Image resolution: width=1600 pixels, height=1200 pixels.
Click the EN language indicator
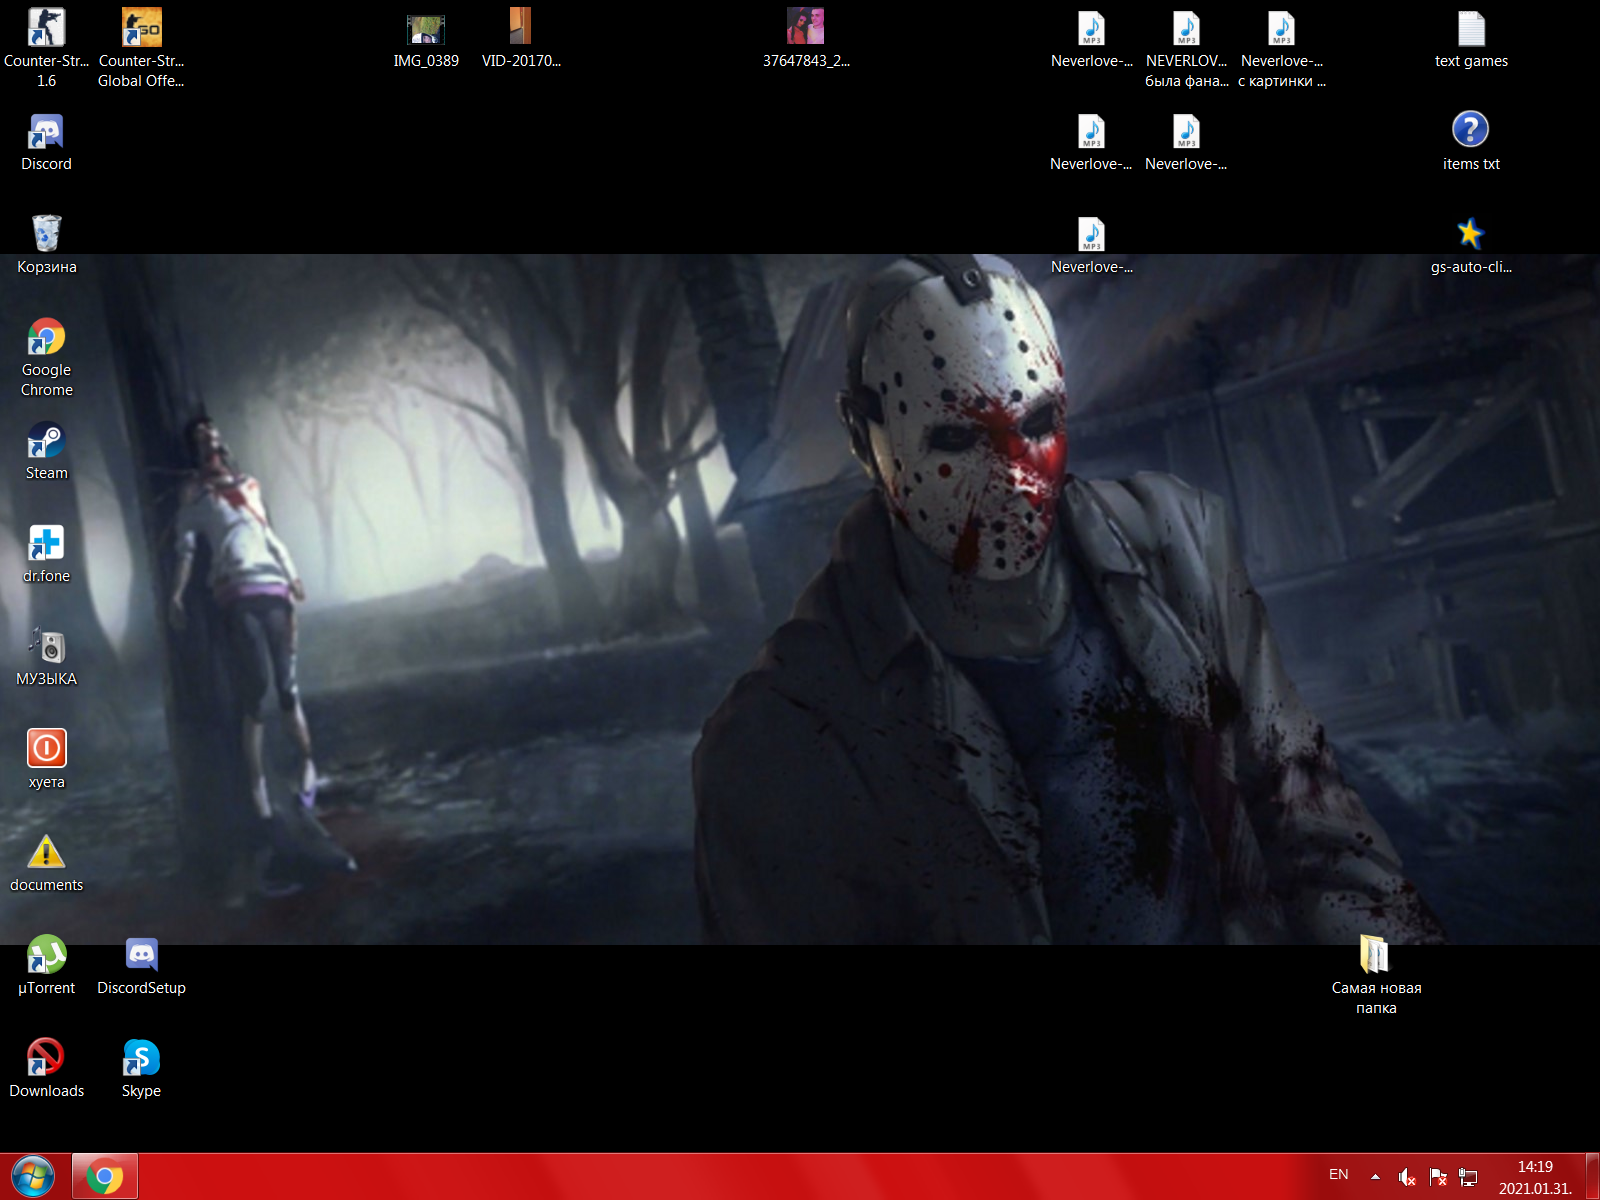coord(1339,1175)
